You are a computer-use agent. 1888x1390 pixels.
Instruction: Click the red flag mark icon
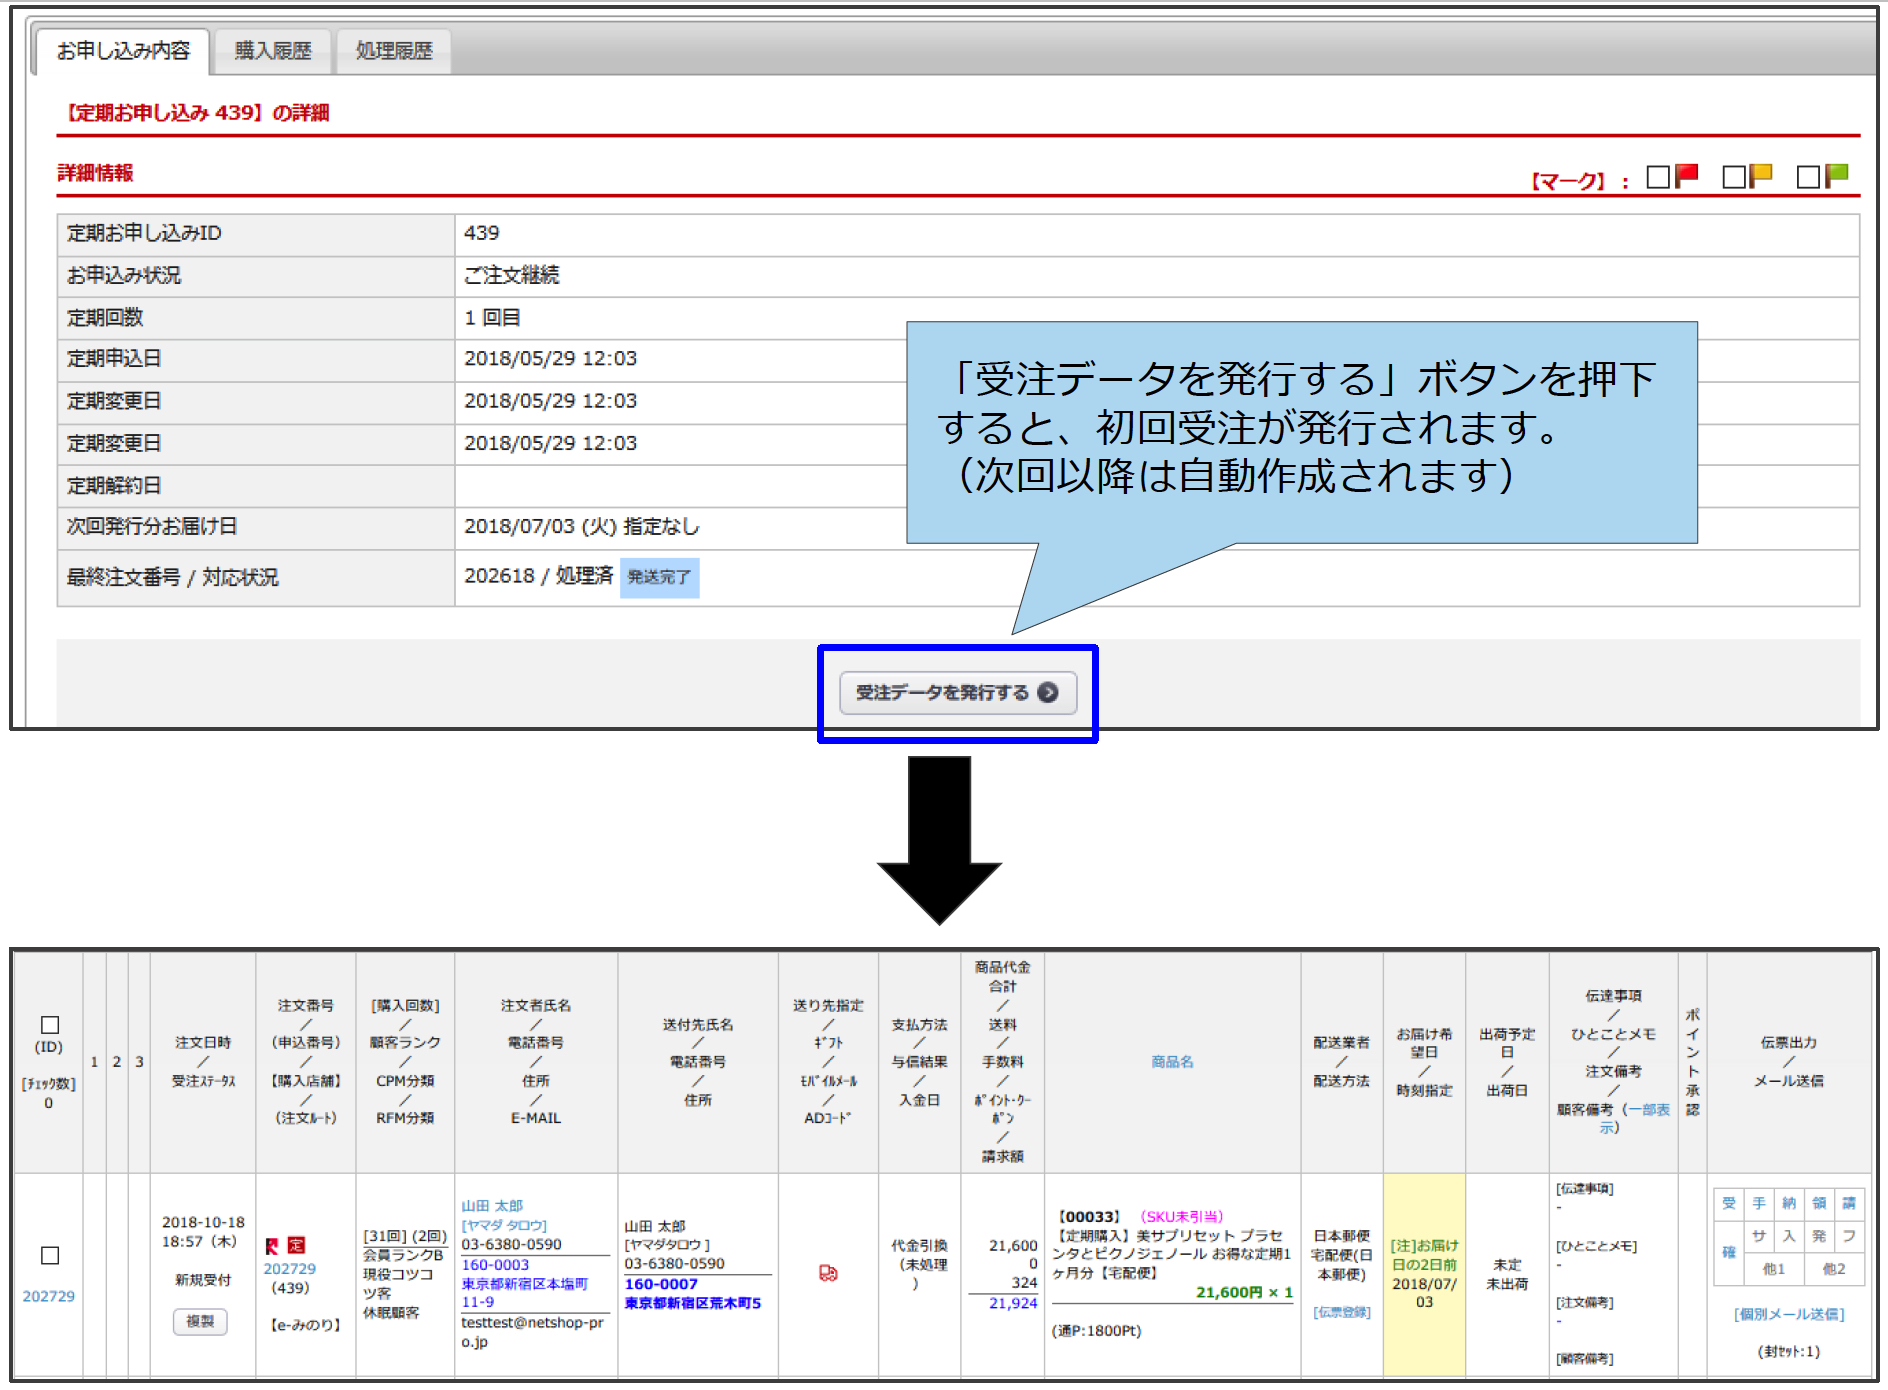click(1686, 176)
